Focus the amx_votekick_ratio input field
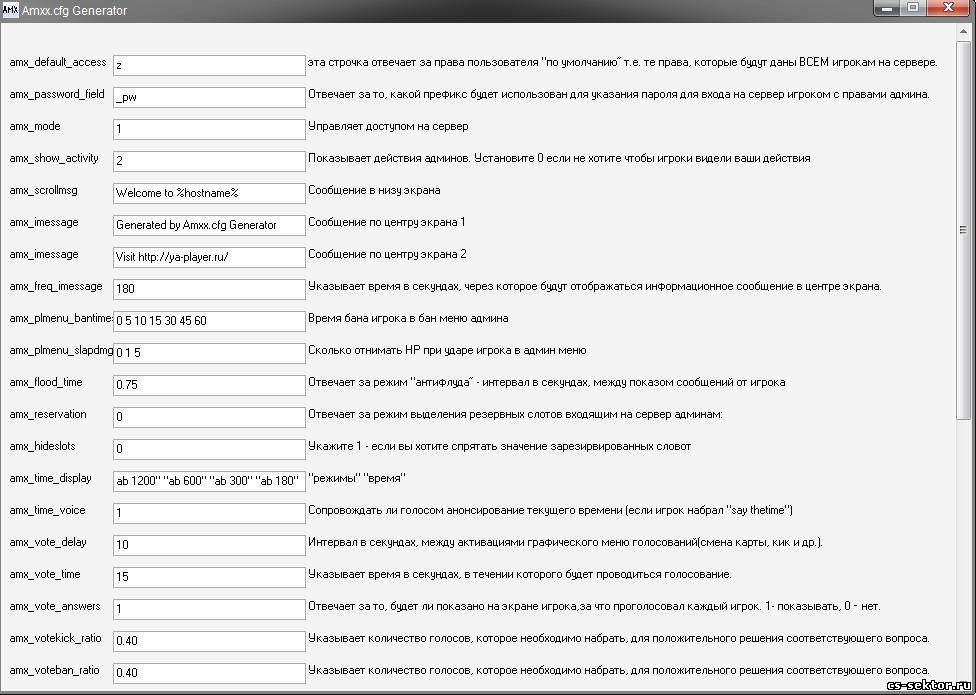Screen dimensions: 976x695 click(209, 641)
